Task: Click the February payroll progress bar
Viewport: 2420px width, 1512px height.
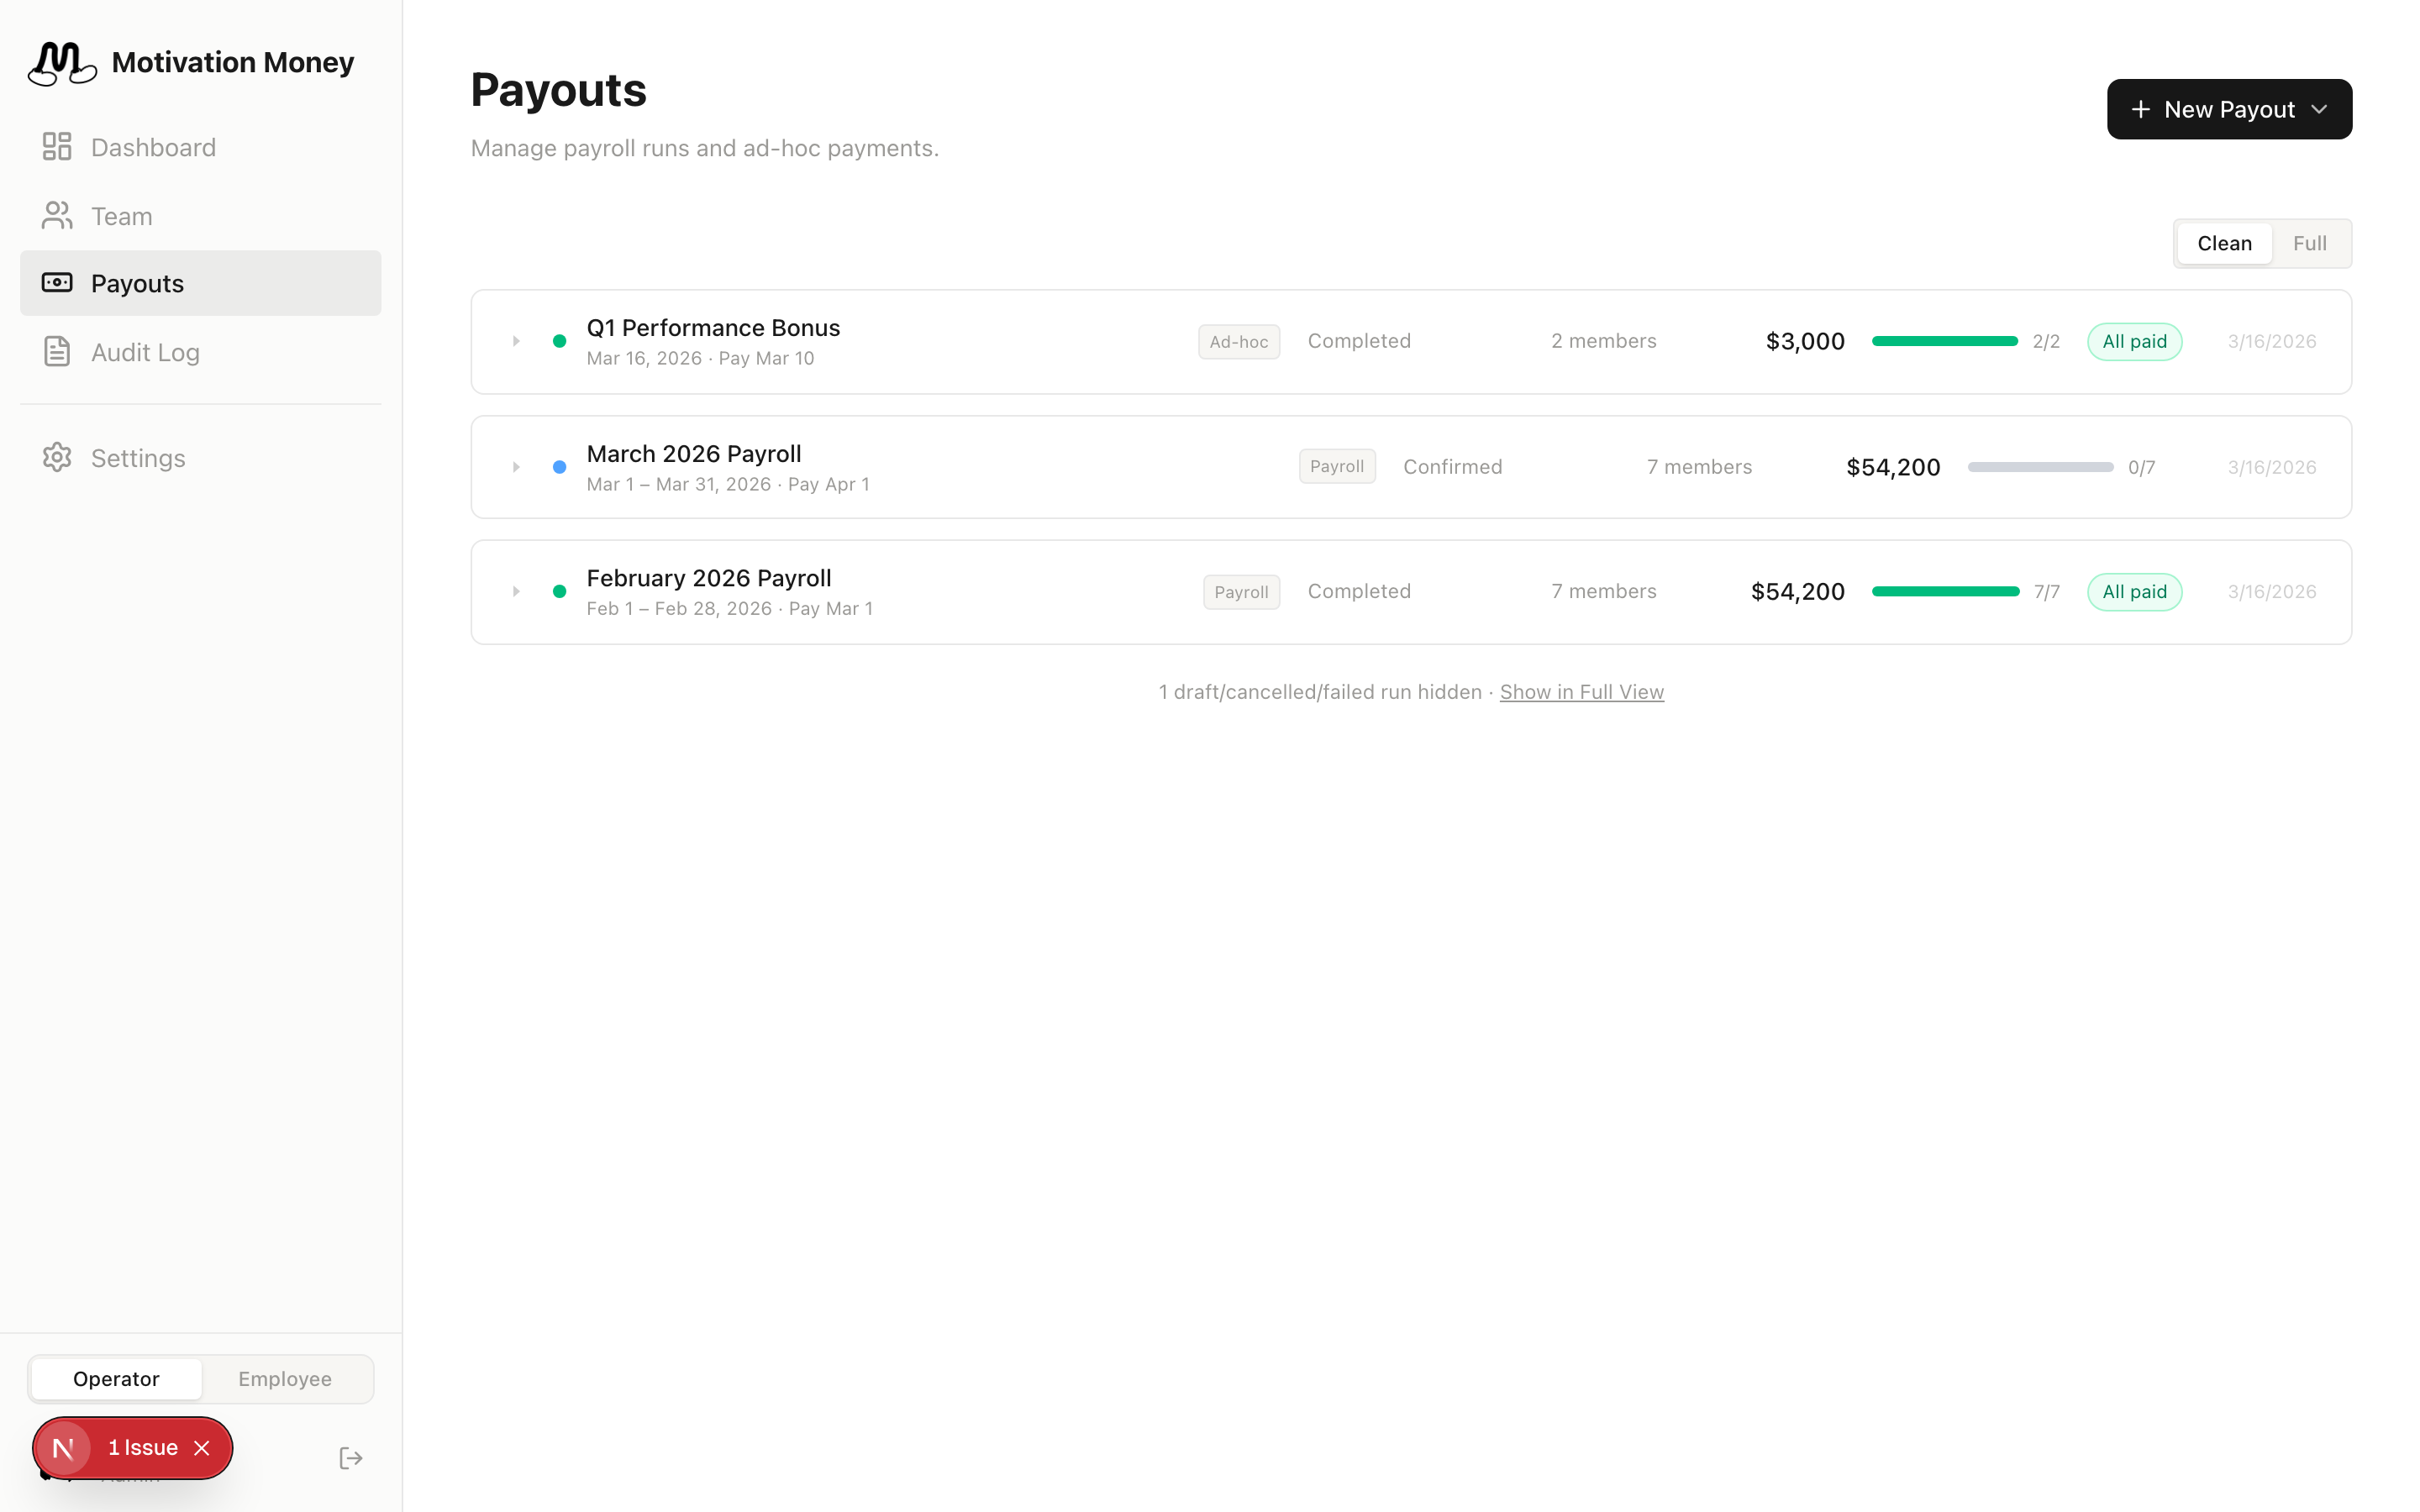Action: tap(1945, 591)
